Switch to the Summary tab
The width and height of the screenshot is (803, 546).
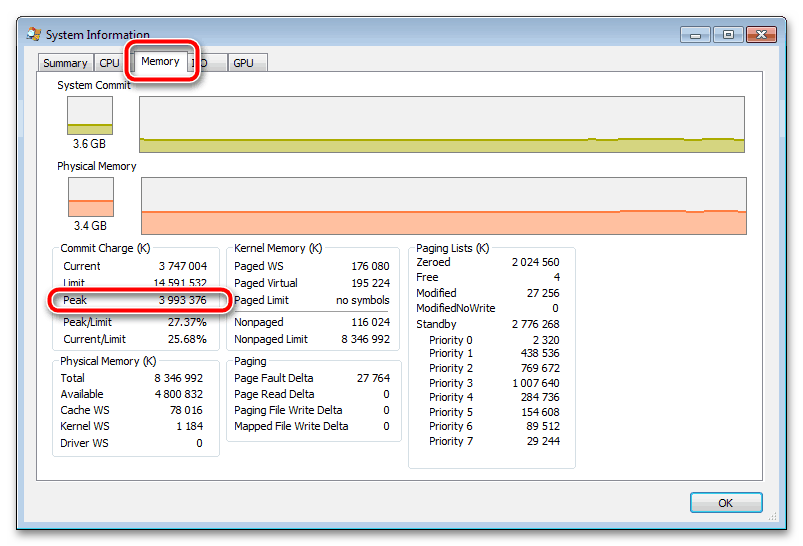tap(65, 63)
